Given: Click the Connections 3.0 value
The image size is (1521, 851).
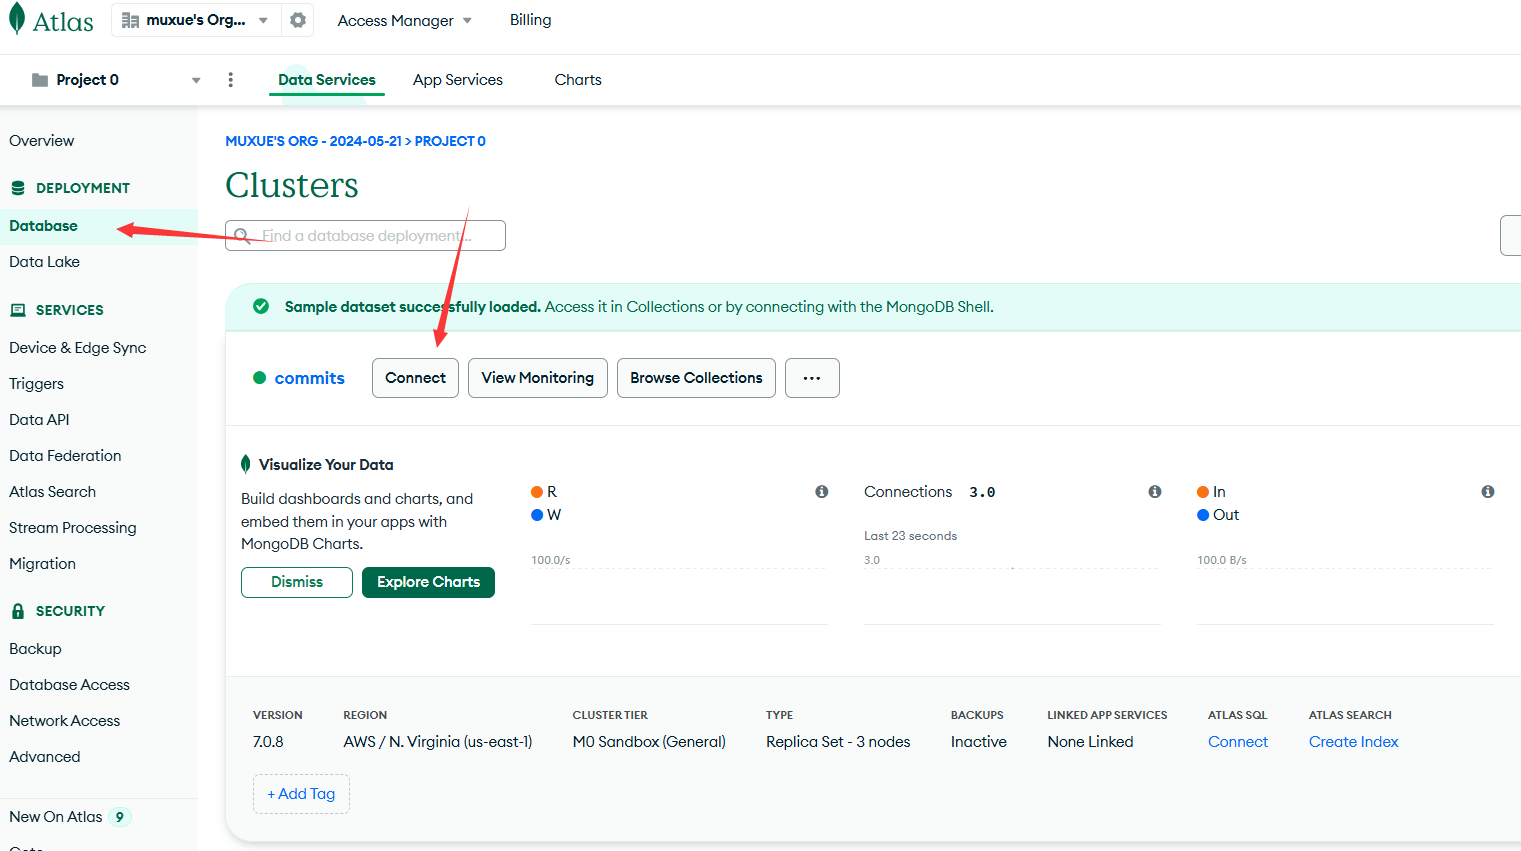Looking at the screenshot, I should (x=982, y=492).
